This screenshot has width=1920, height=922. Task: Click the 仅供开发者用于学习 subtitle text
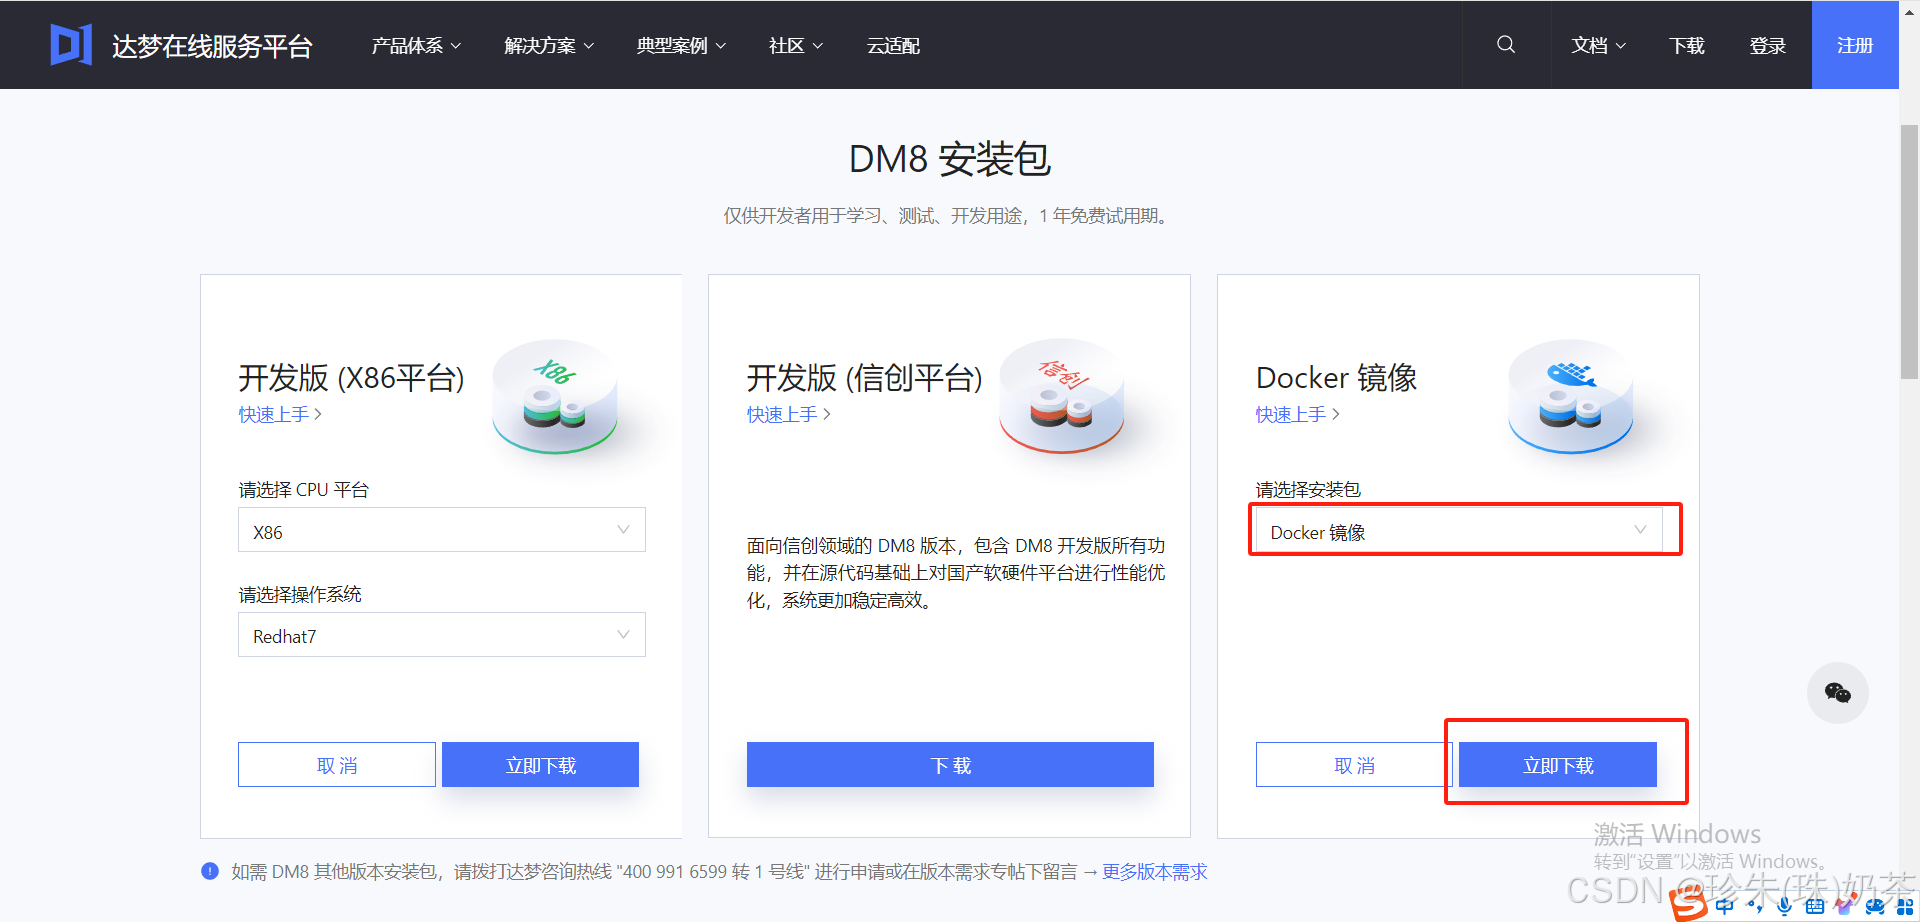(949, 216)
